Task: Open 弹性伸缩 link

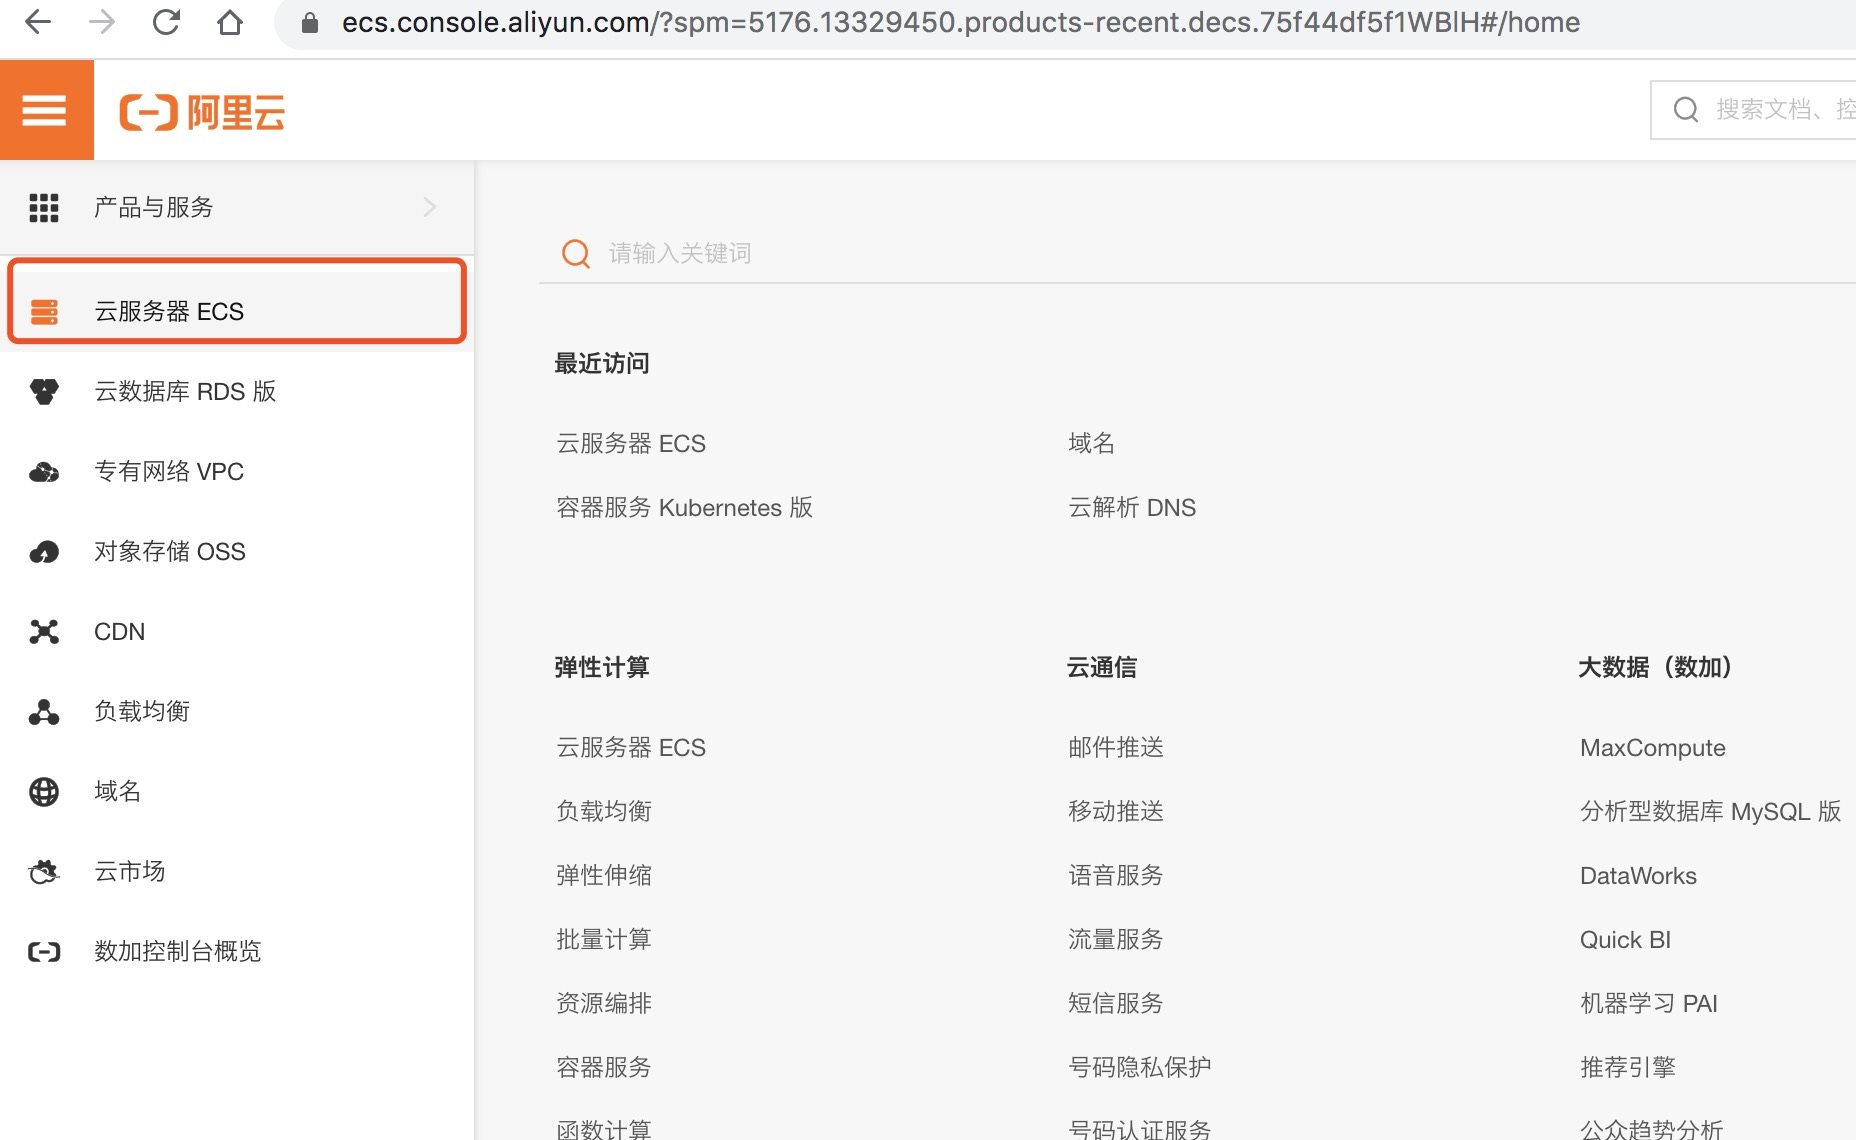Action: click(x=604, y=876)
